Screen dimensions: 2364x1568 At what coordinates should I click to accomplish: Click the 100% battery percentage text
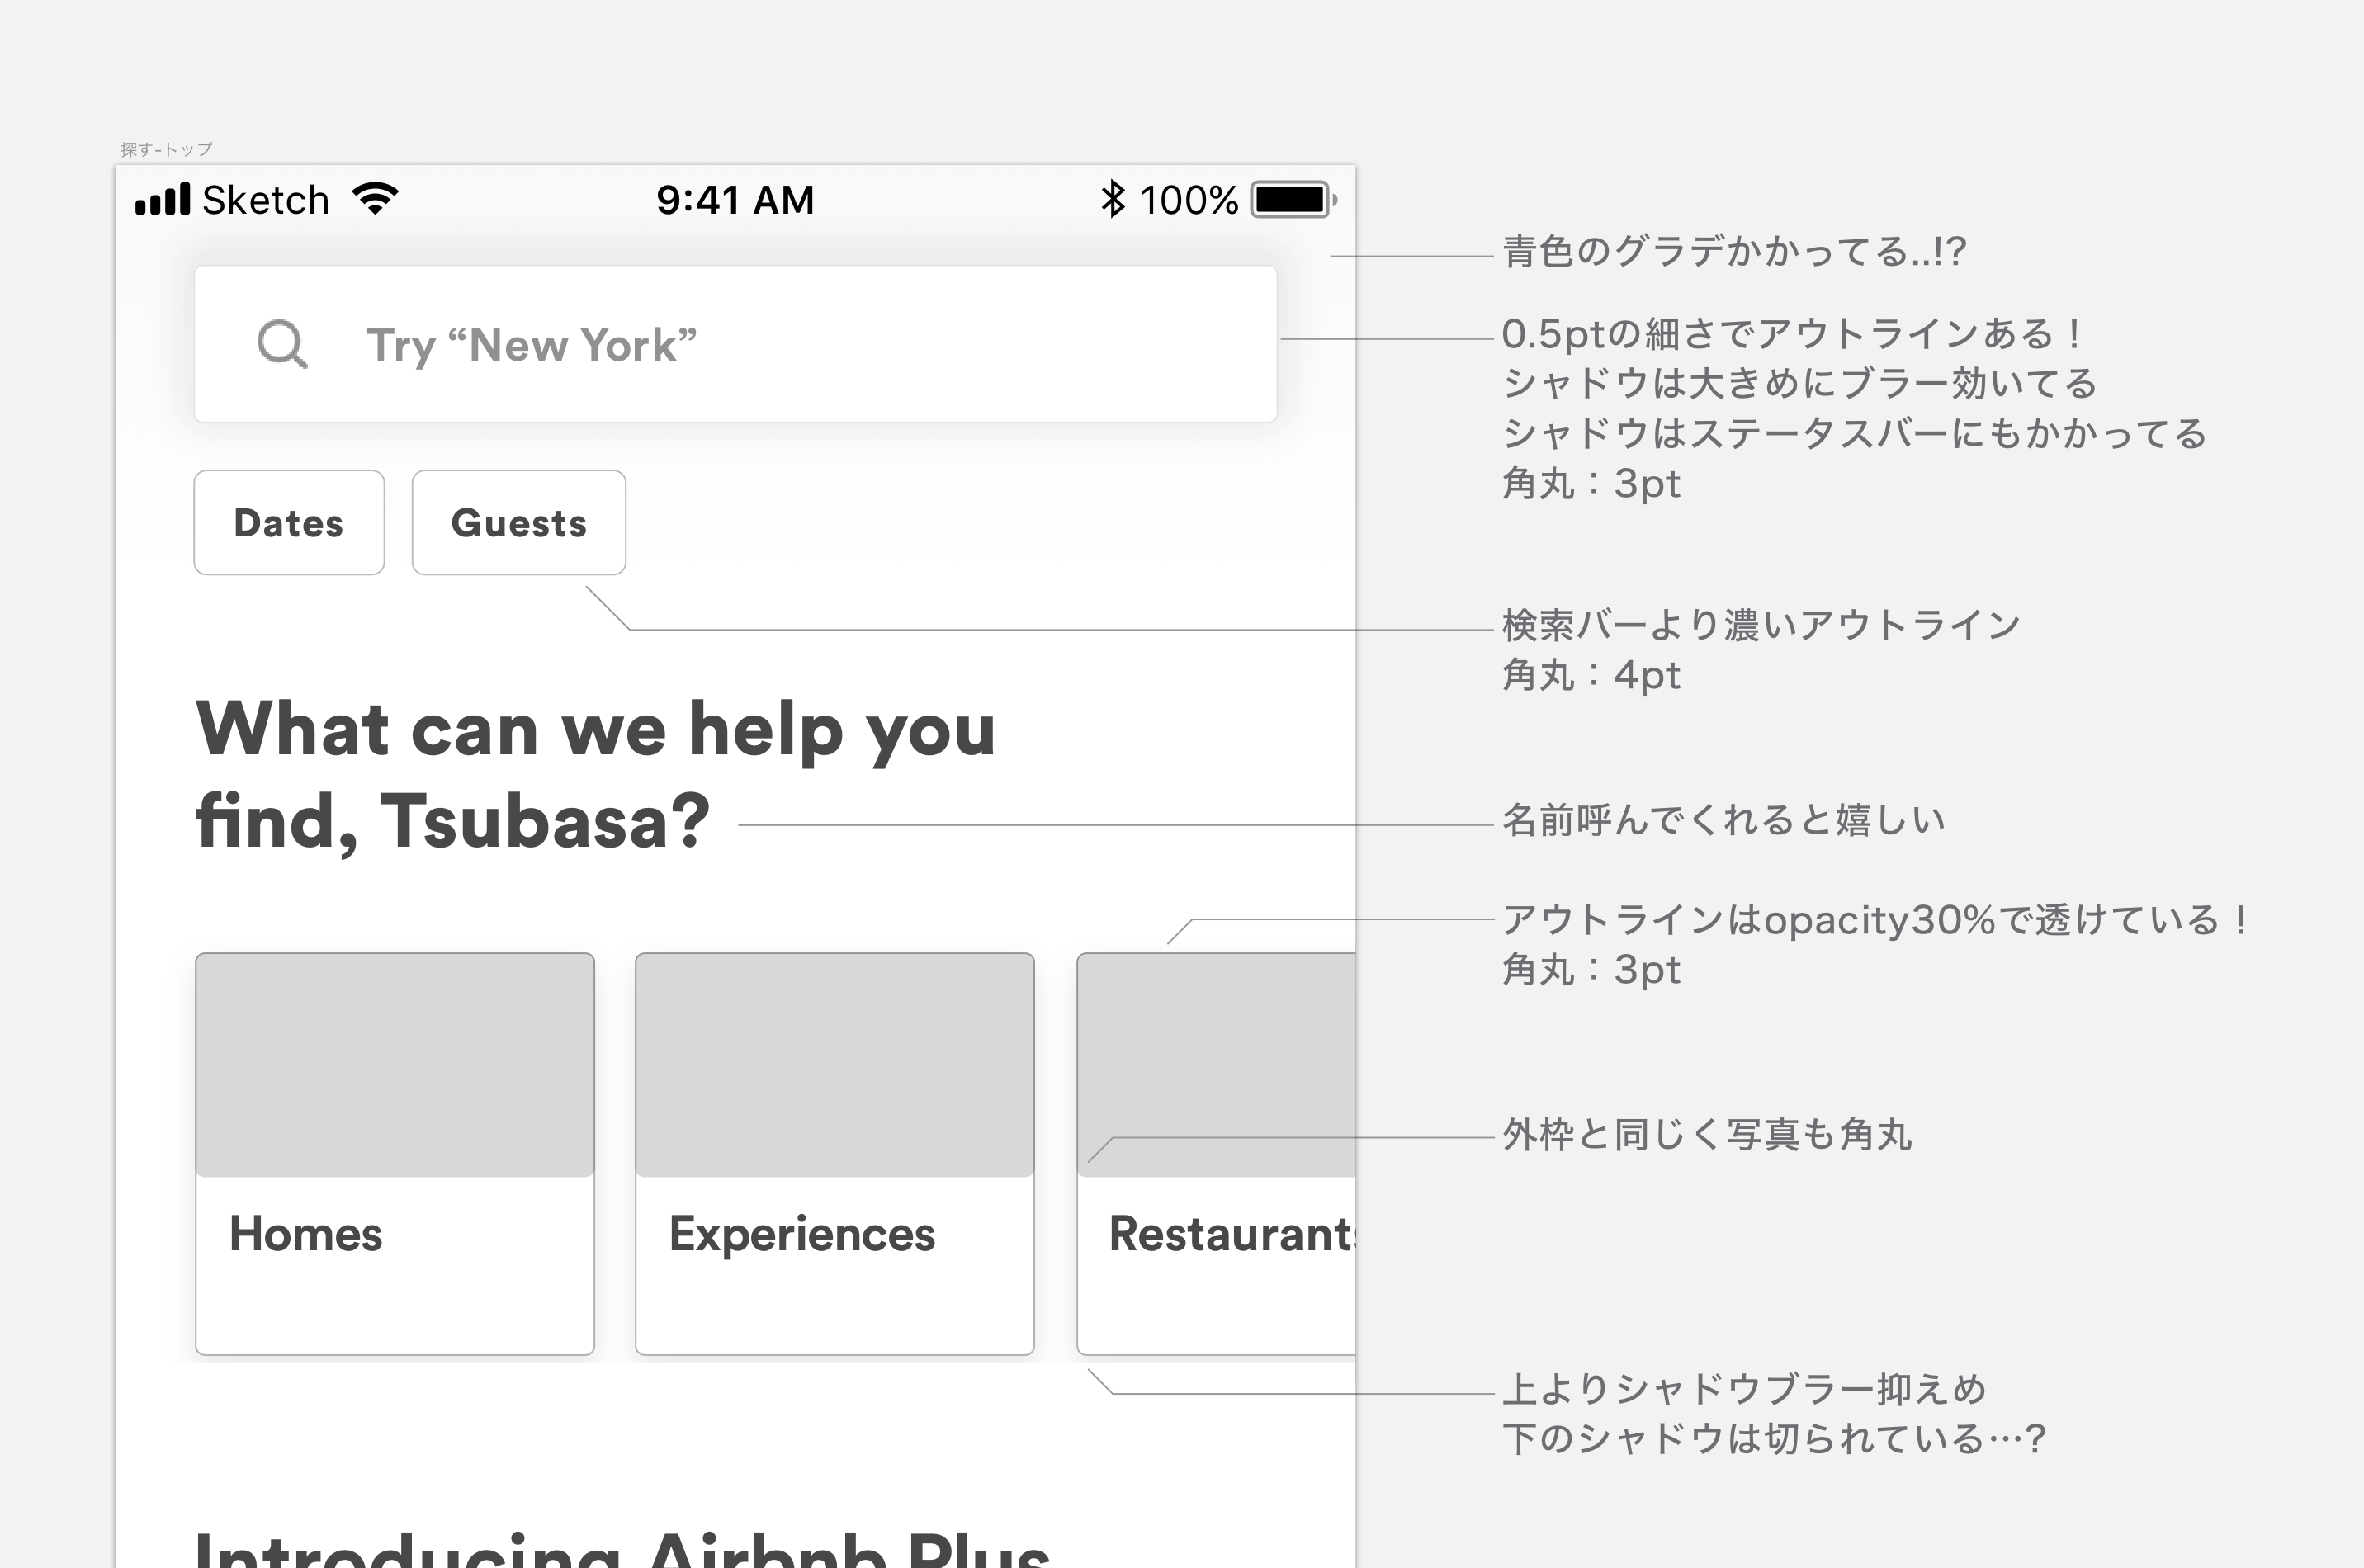click(1189, 200)
